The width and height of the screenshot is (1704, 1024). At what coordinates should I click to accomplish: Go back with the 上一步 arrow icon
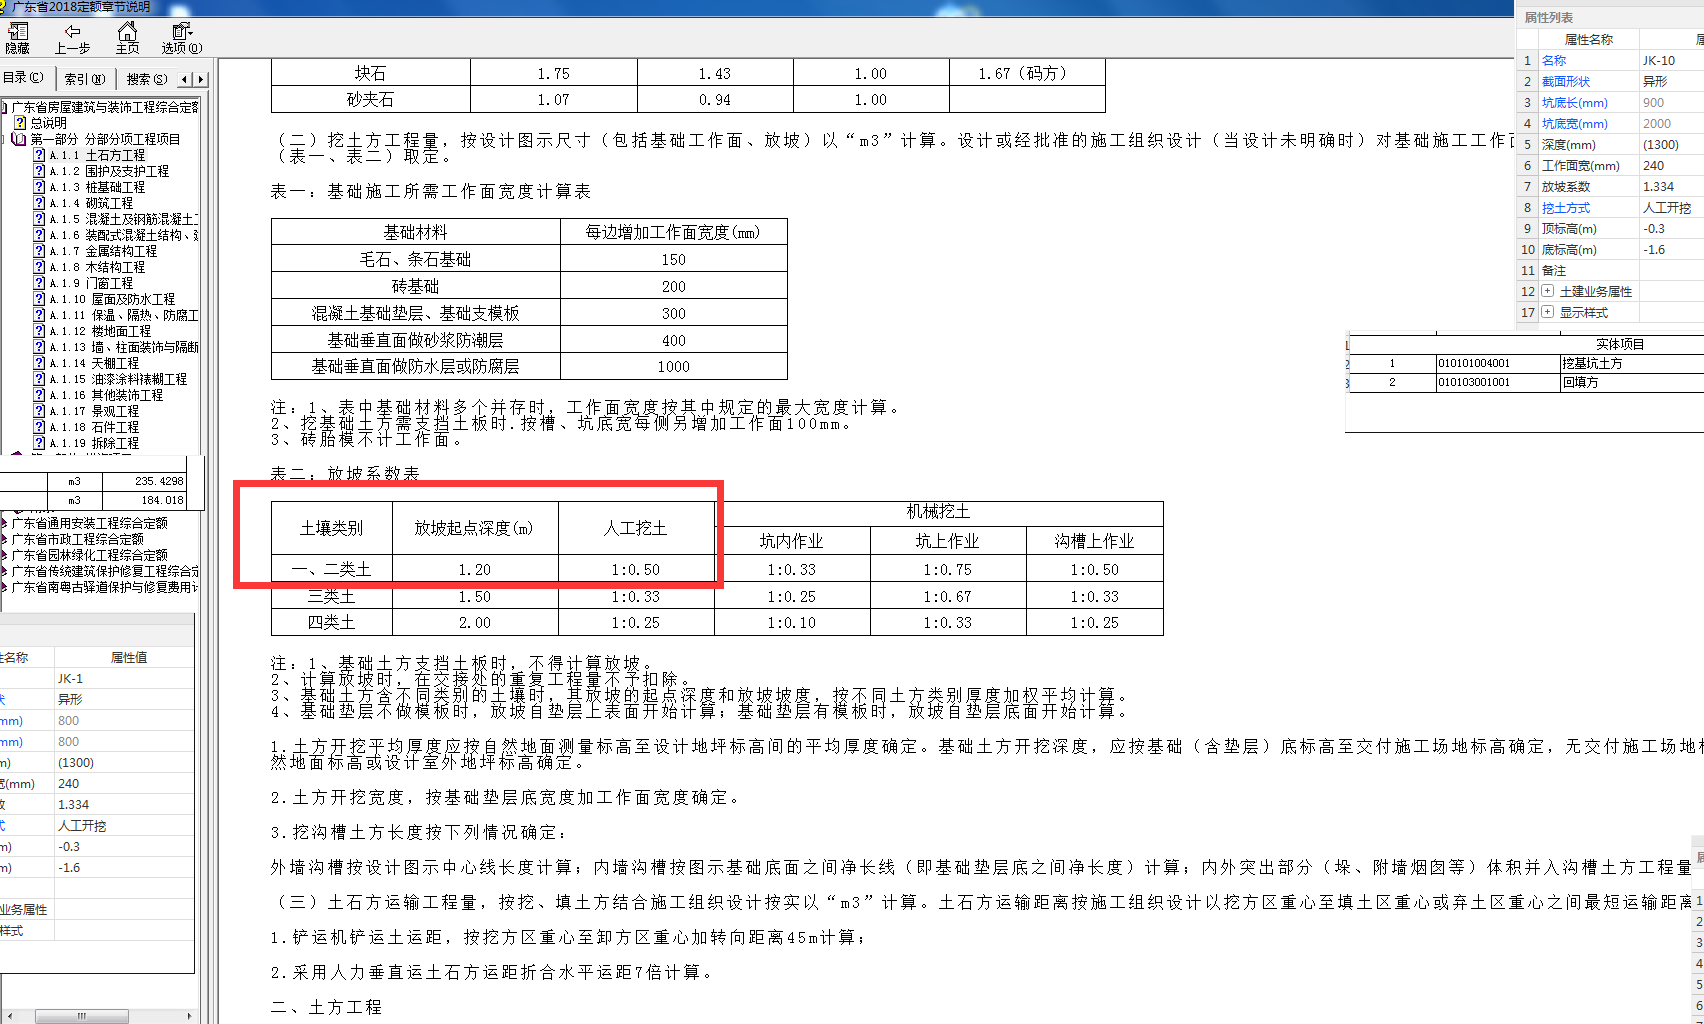coord(72,32)
